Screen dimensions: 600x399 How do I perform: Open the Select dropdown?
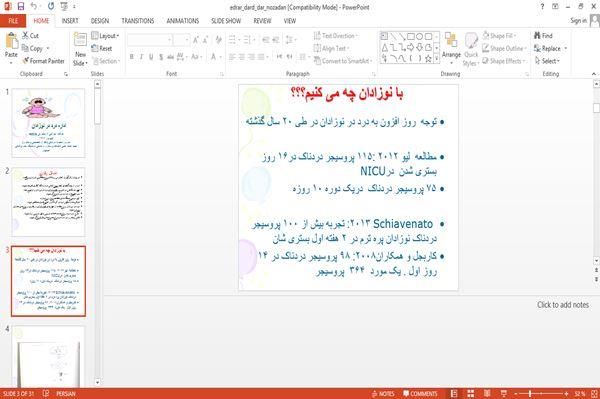point(548,61)
